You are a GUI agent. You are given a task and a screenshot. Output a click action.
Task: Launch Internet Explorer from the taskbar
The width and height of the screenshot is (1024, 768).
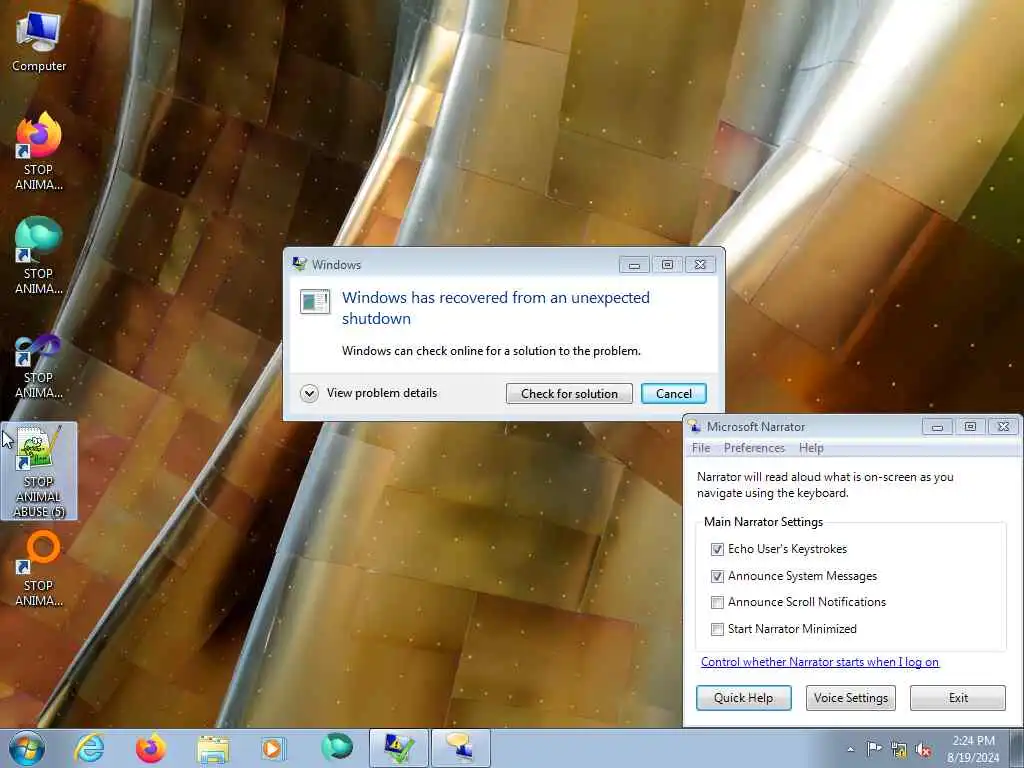[89, 748]
